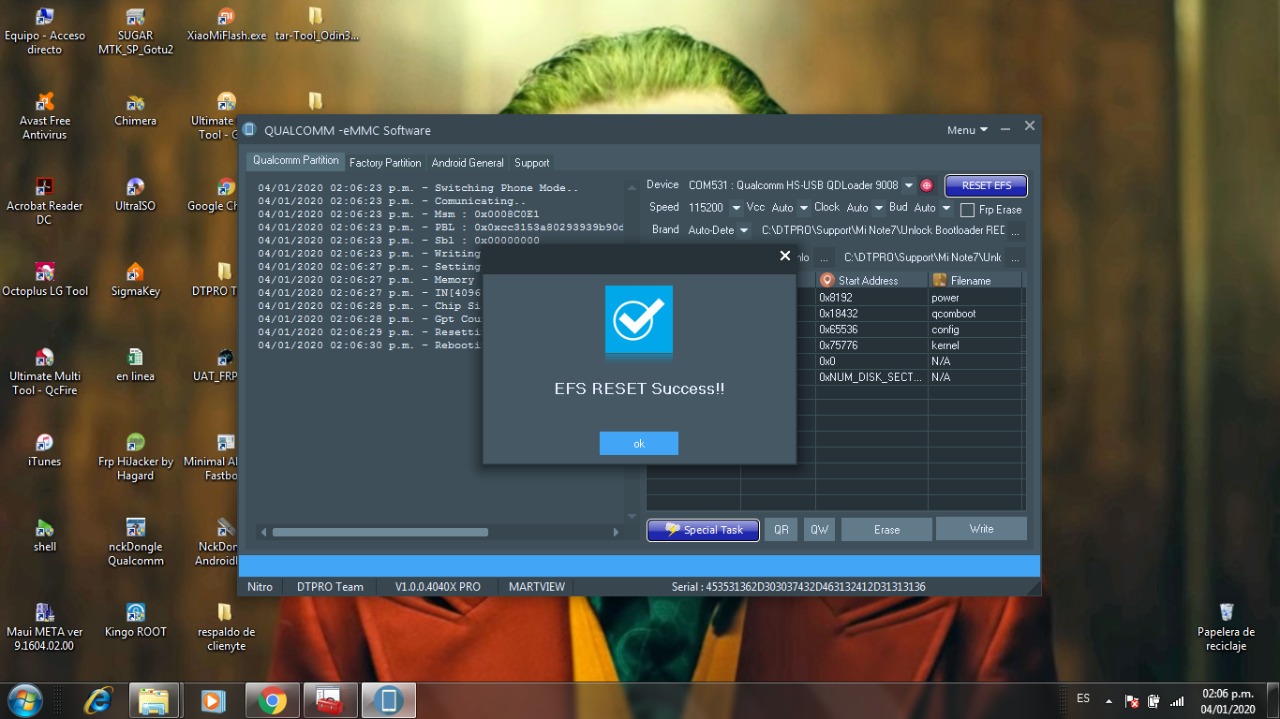Expand the Brand Auto-Detect dropdown
Image resolution: width=1280 pixels, height=719 pixels.
[x=743, y=230]
